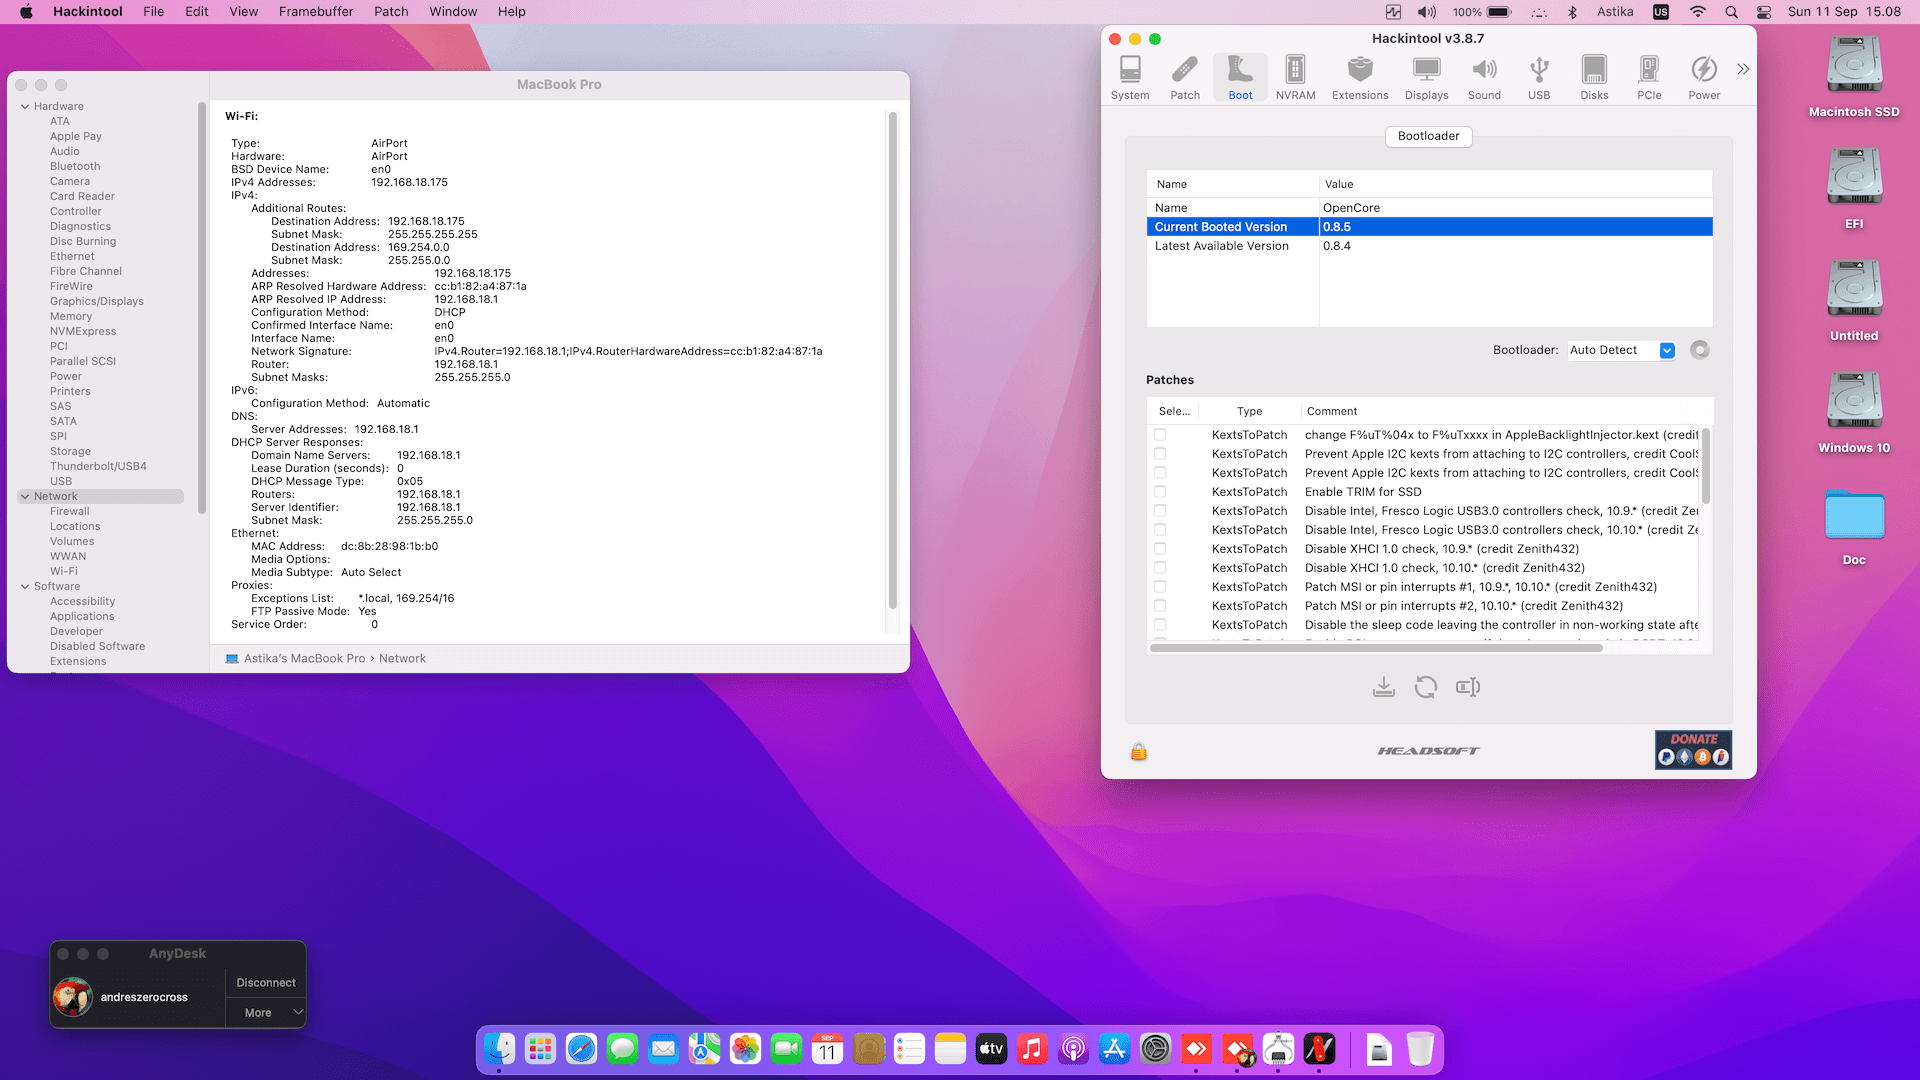The height and width of the screenshot is (1080, 1920).
Task: Collapse the Network section in sidebar
Action: [x=24, y=496]
